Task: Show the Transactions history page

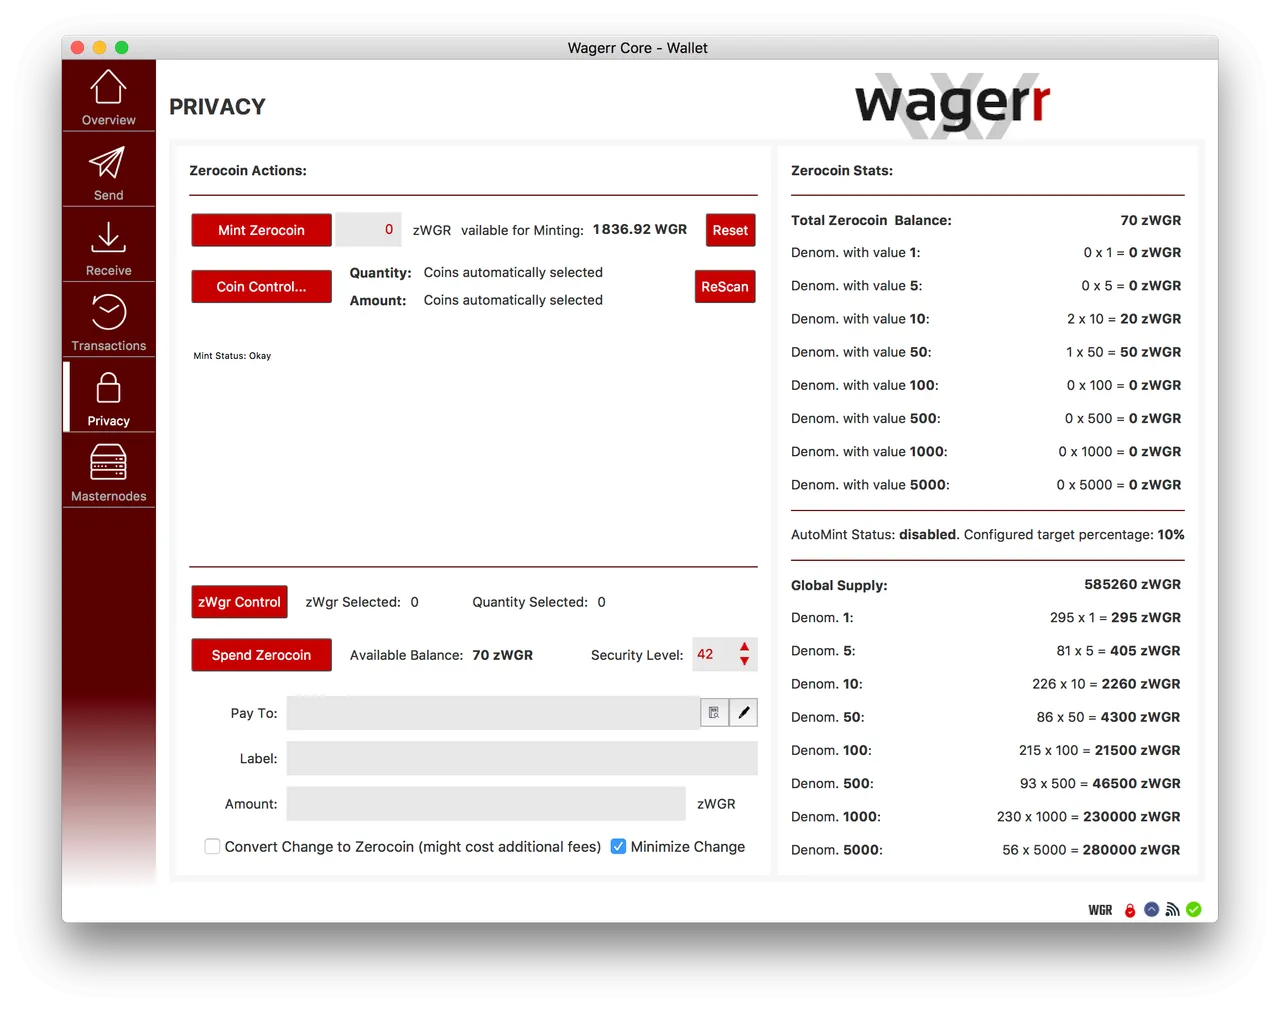Action: tap(108, 321)
